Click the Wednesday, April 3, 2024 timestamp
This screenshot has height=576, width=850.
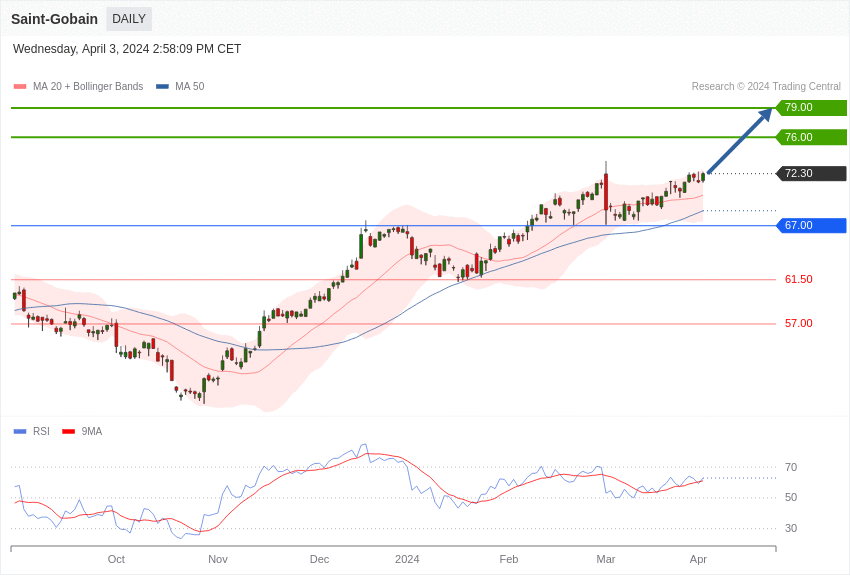pyautogui.click(x=127, y=49)
